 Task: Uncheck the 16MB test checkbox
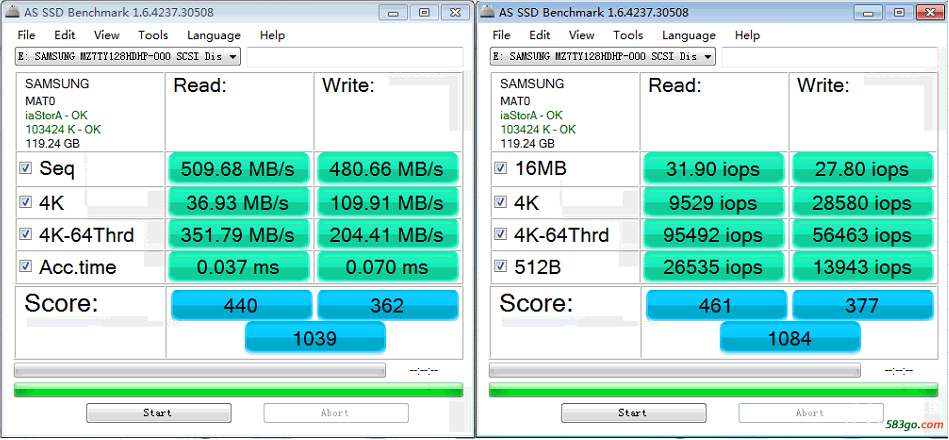coord(500,169)
